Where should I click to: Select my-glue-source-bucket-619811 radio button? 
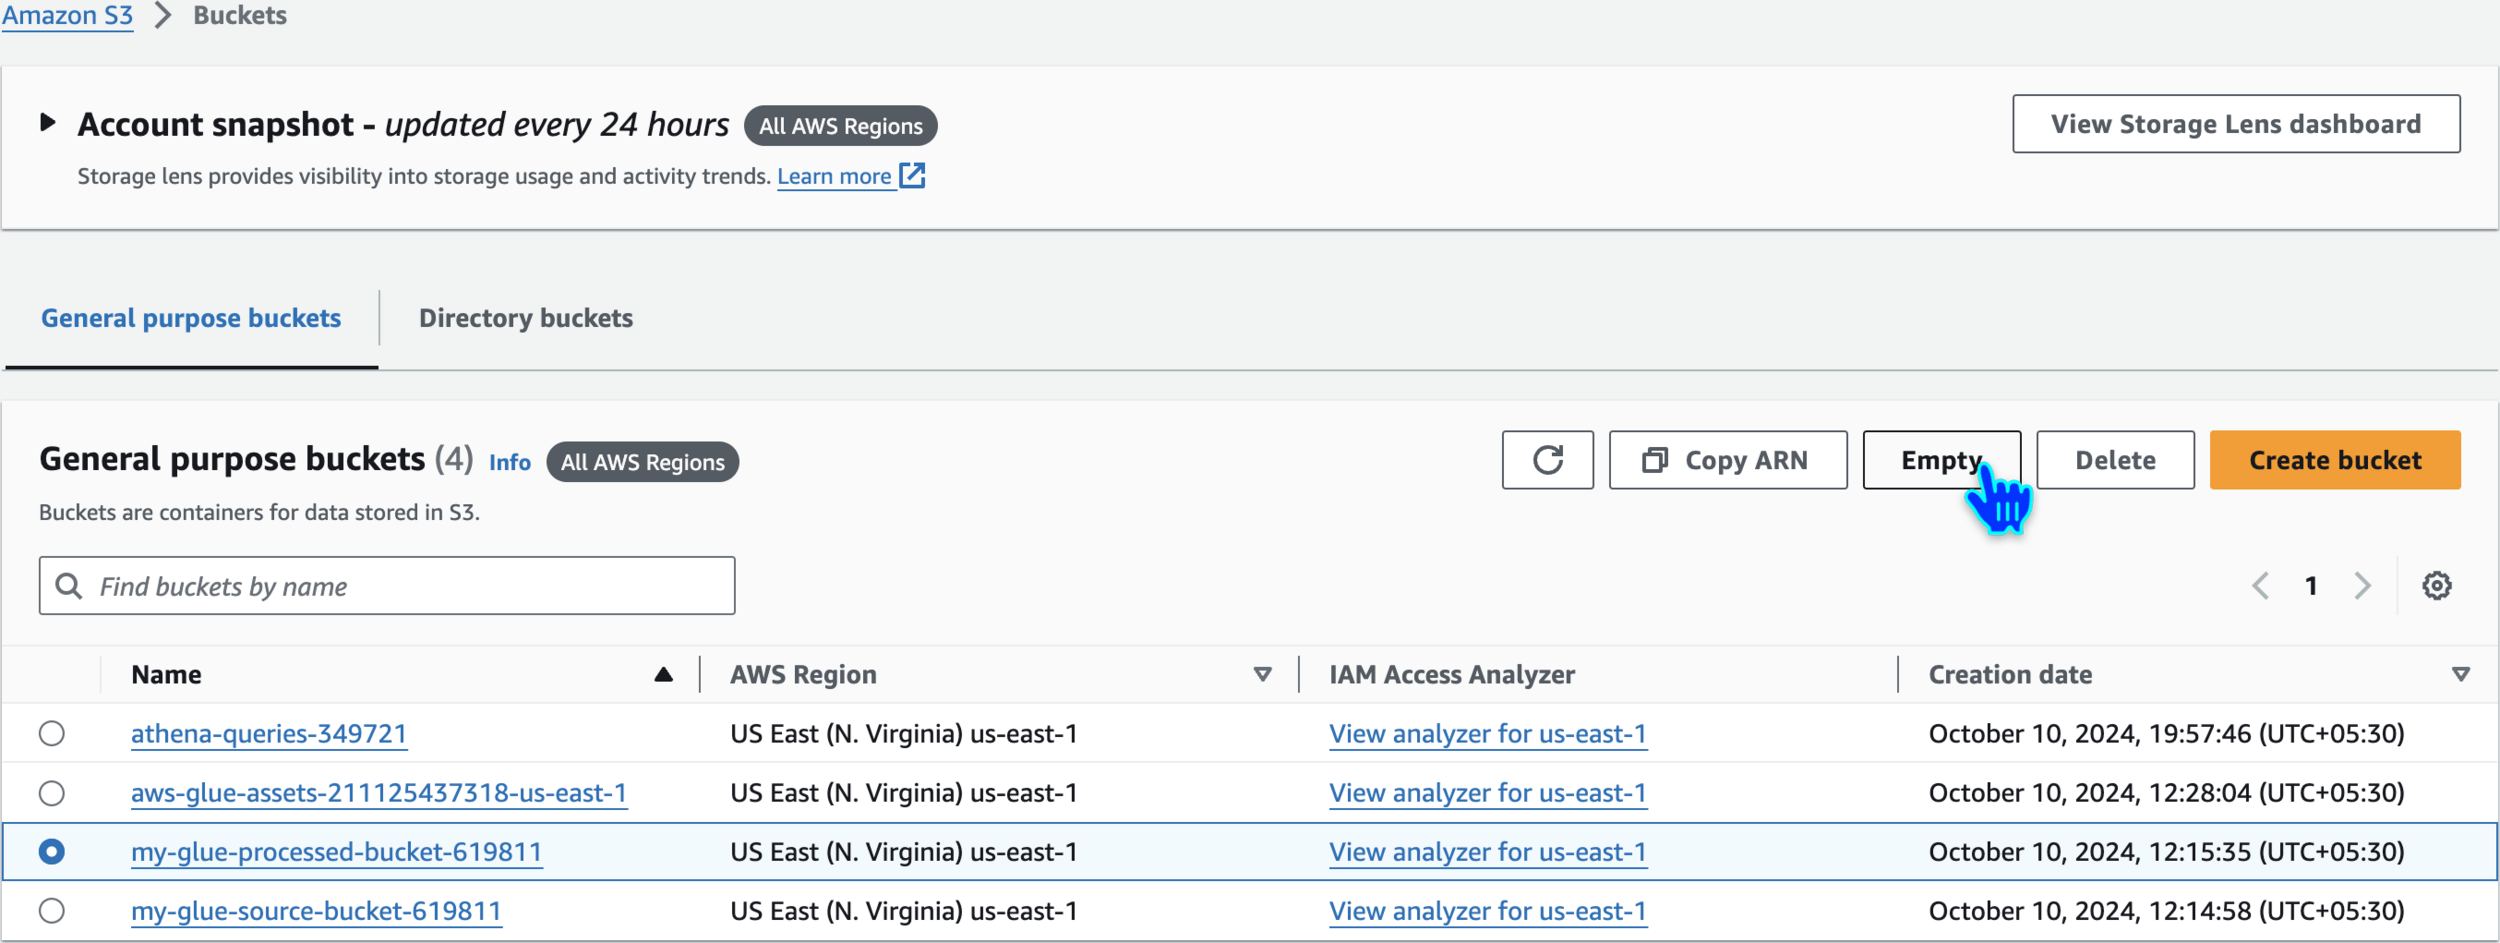coord(52,911)
